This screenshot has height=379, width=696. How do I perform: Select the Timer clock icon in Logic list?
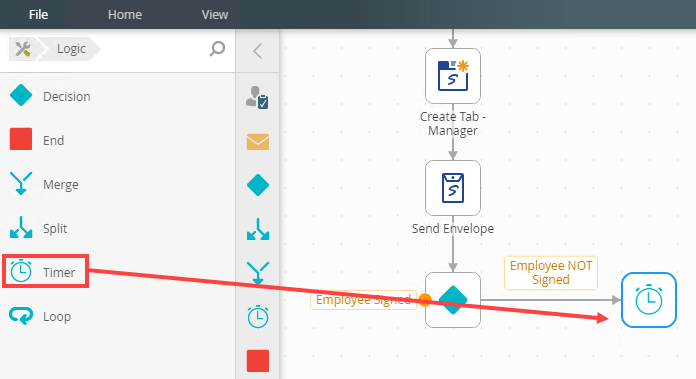(21, 271)
